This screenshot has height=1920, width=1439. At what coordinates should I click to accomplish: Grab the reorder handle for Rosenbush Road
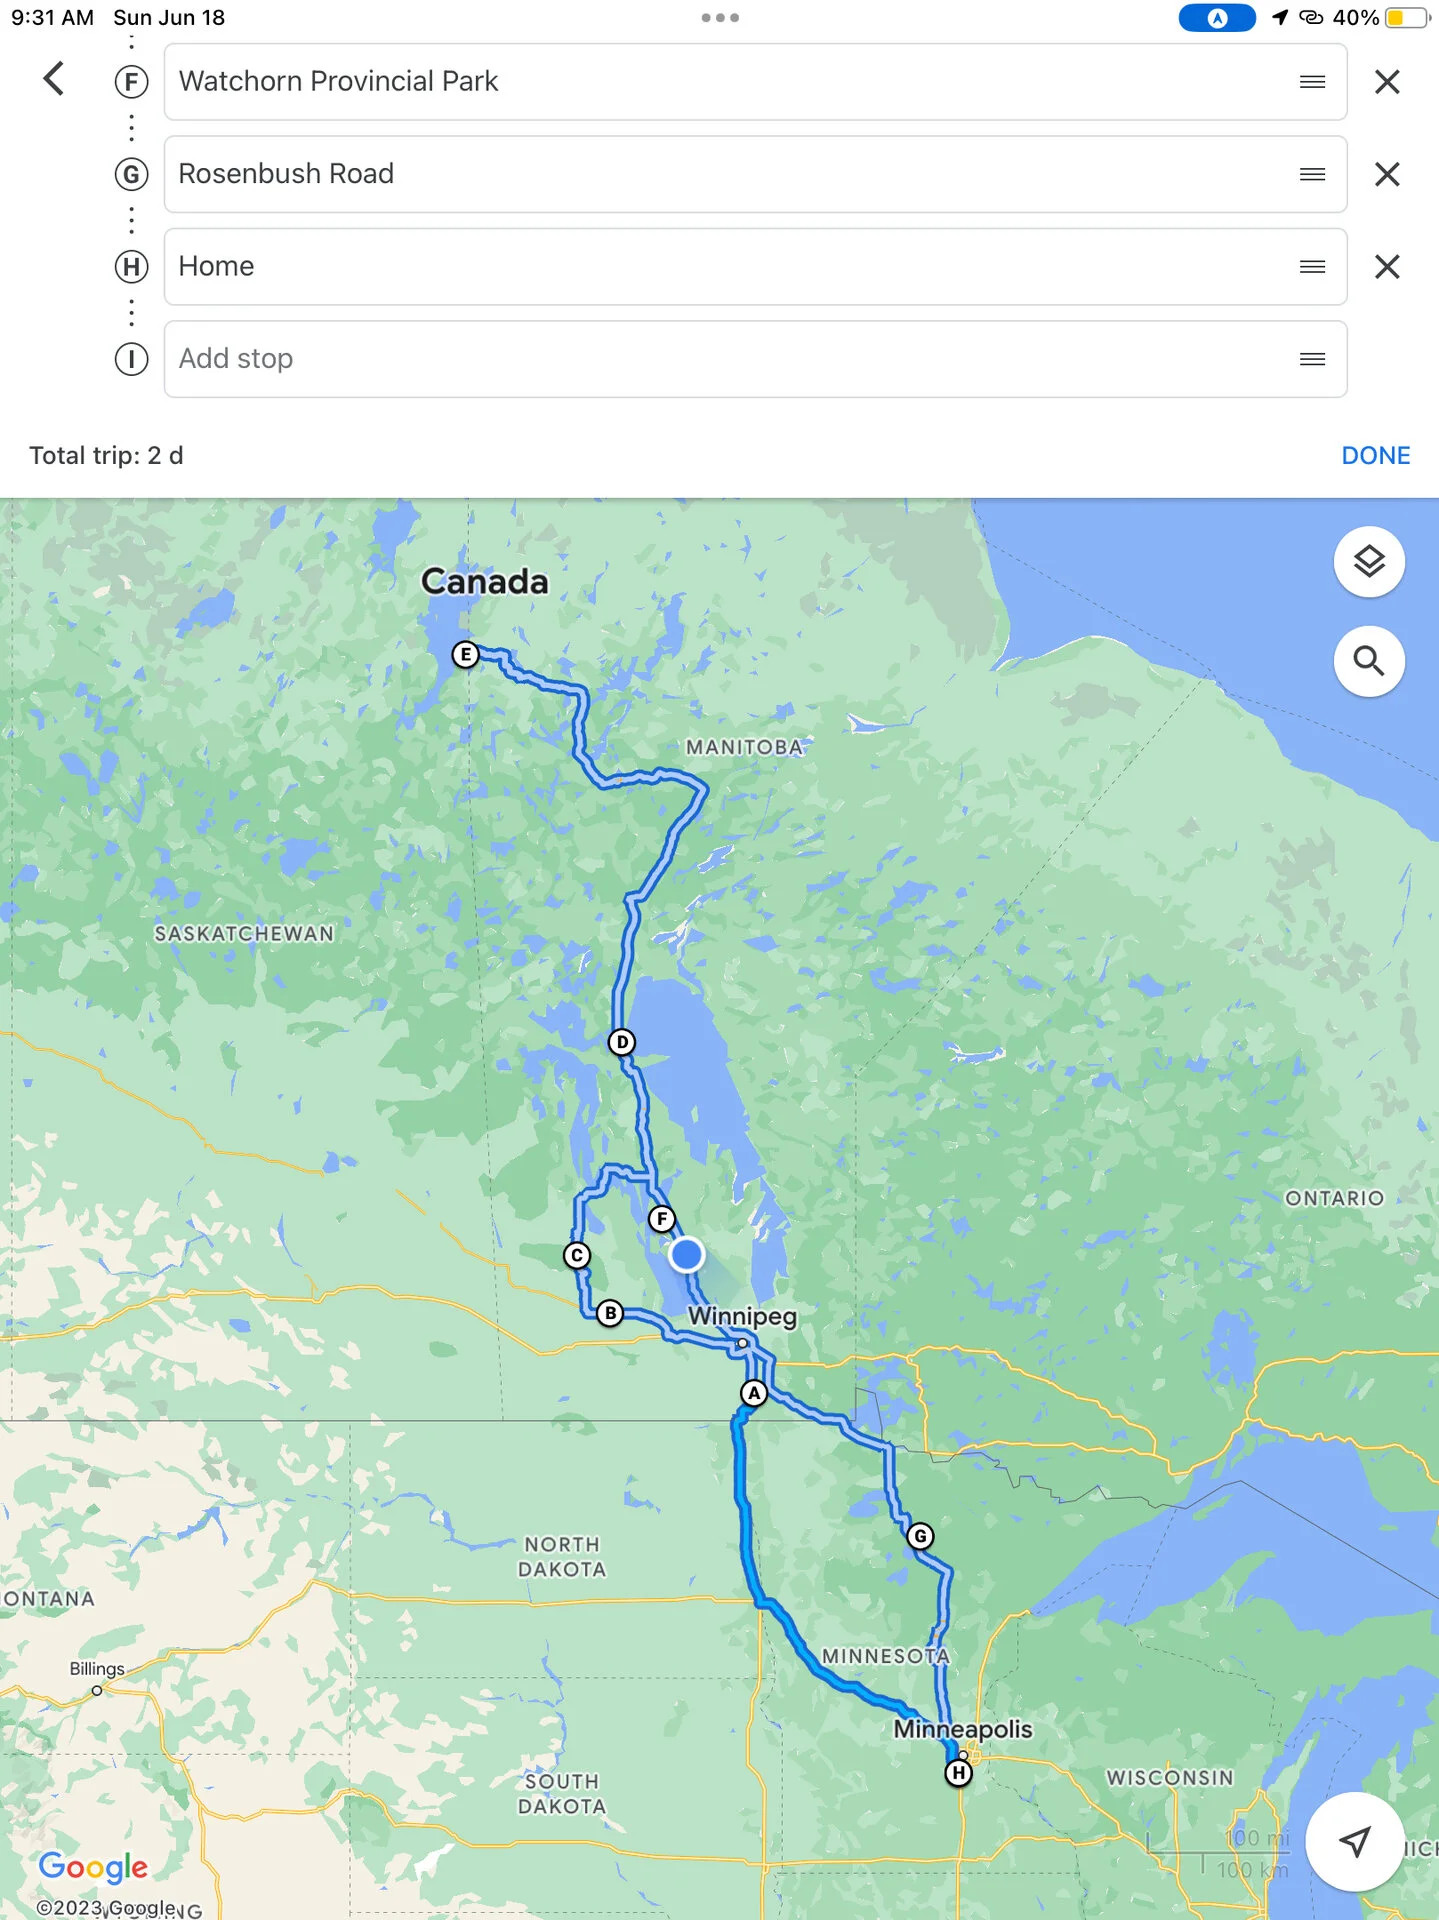pyautogui.click(x=1312, y=174)
